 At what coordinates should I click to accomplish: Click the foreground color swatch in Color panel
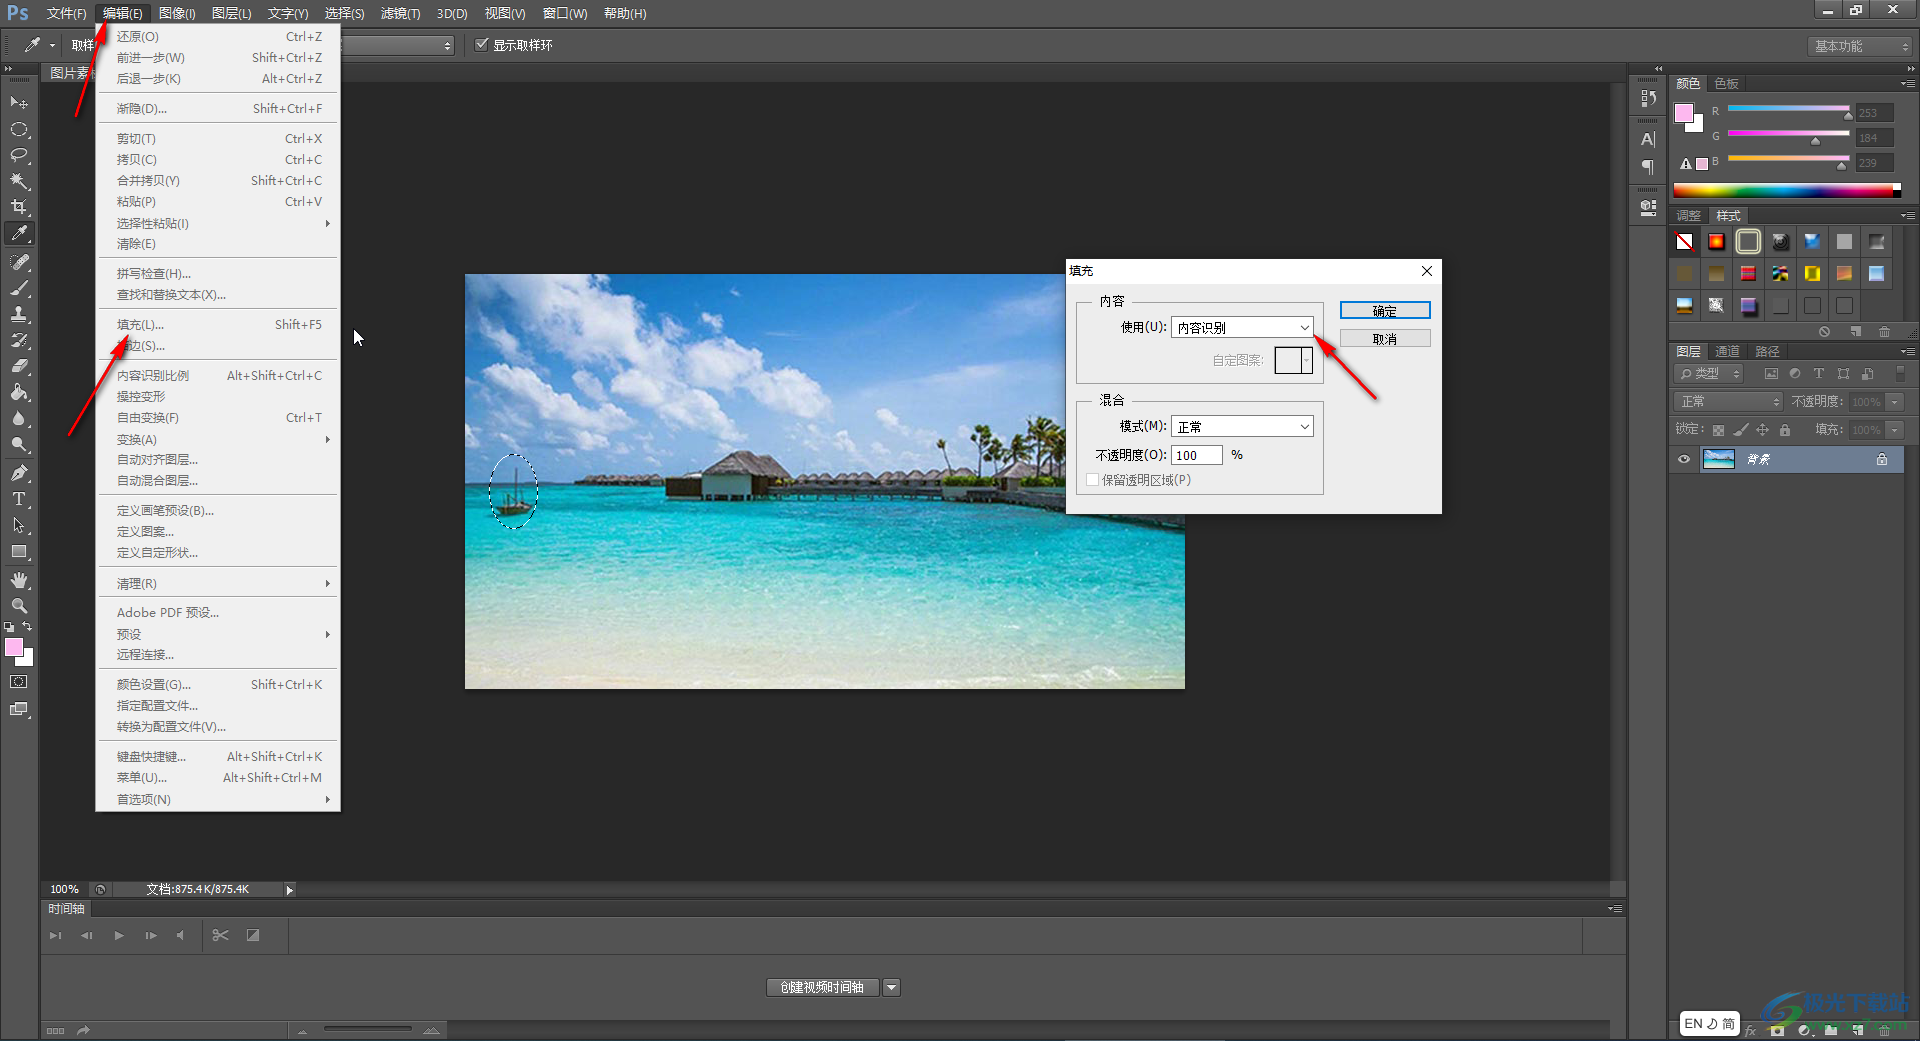tap(1684, 112)
